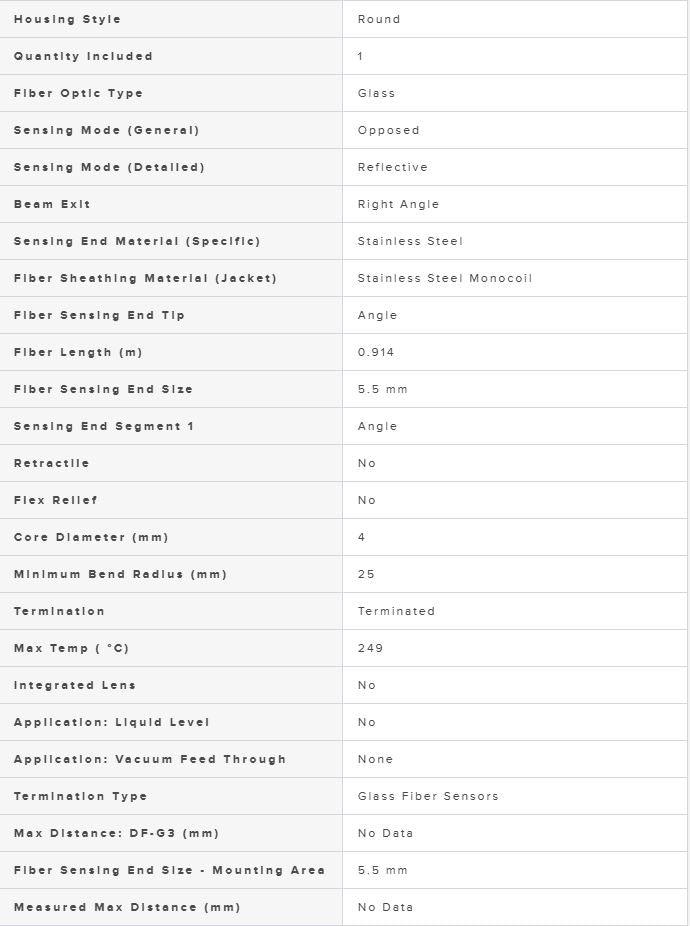Click the Integrated Lens row label
690x926 pixels.
(74, 685)
